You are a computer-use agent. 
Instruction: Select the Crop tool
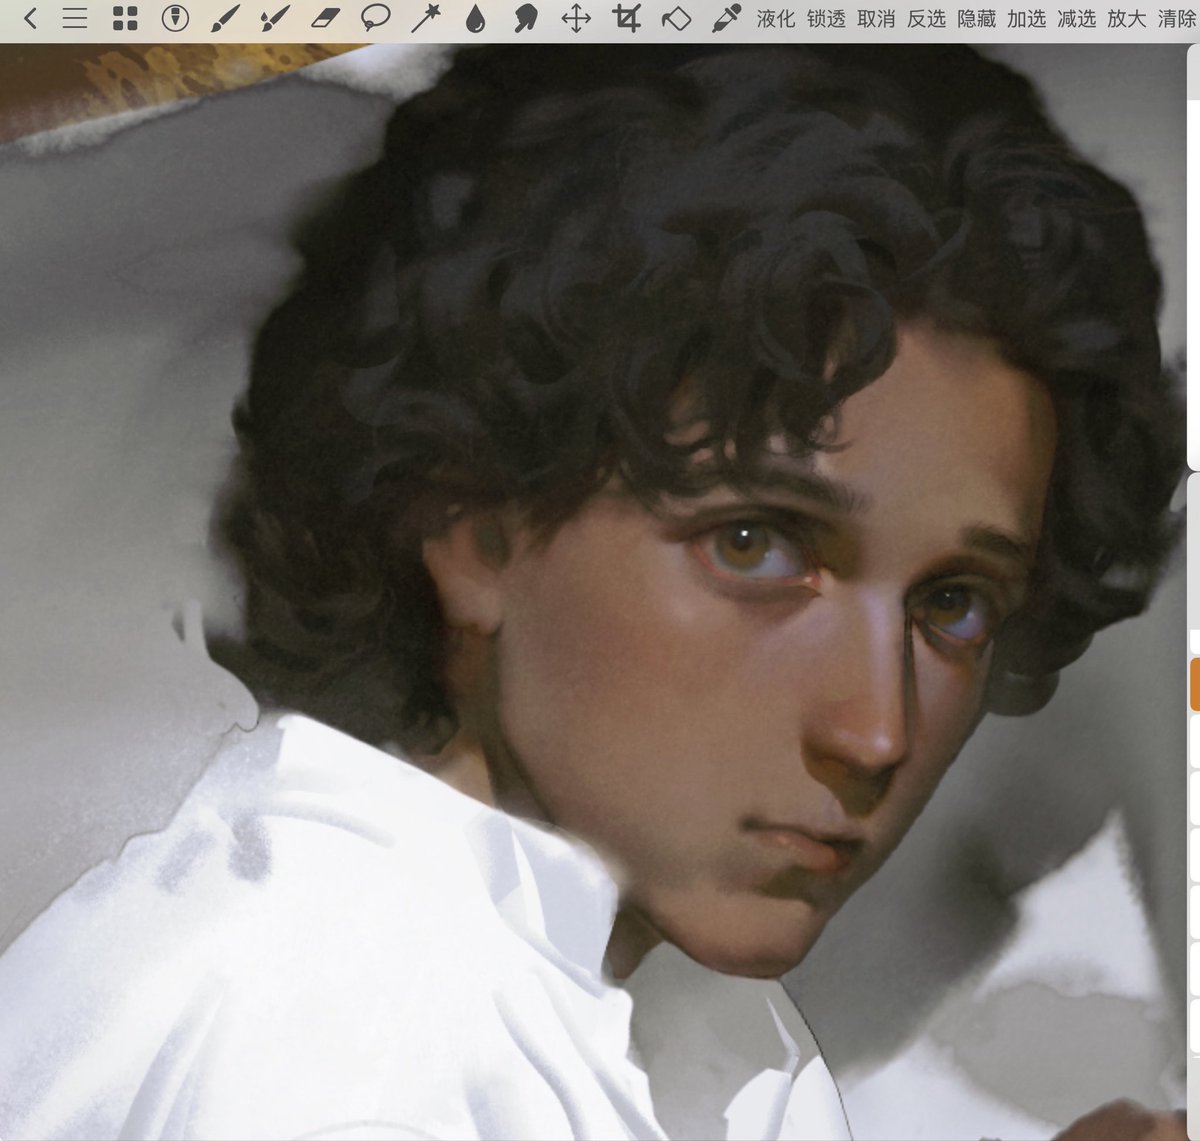pyautogui.click(x=626, y=18)
